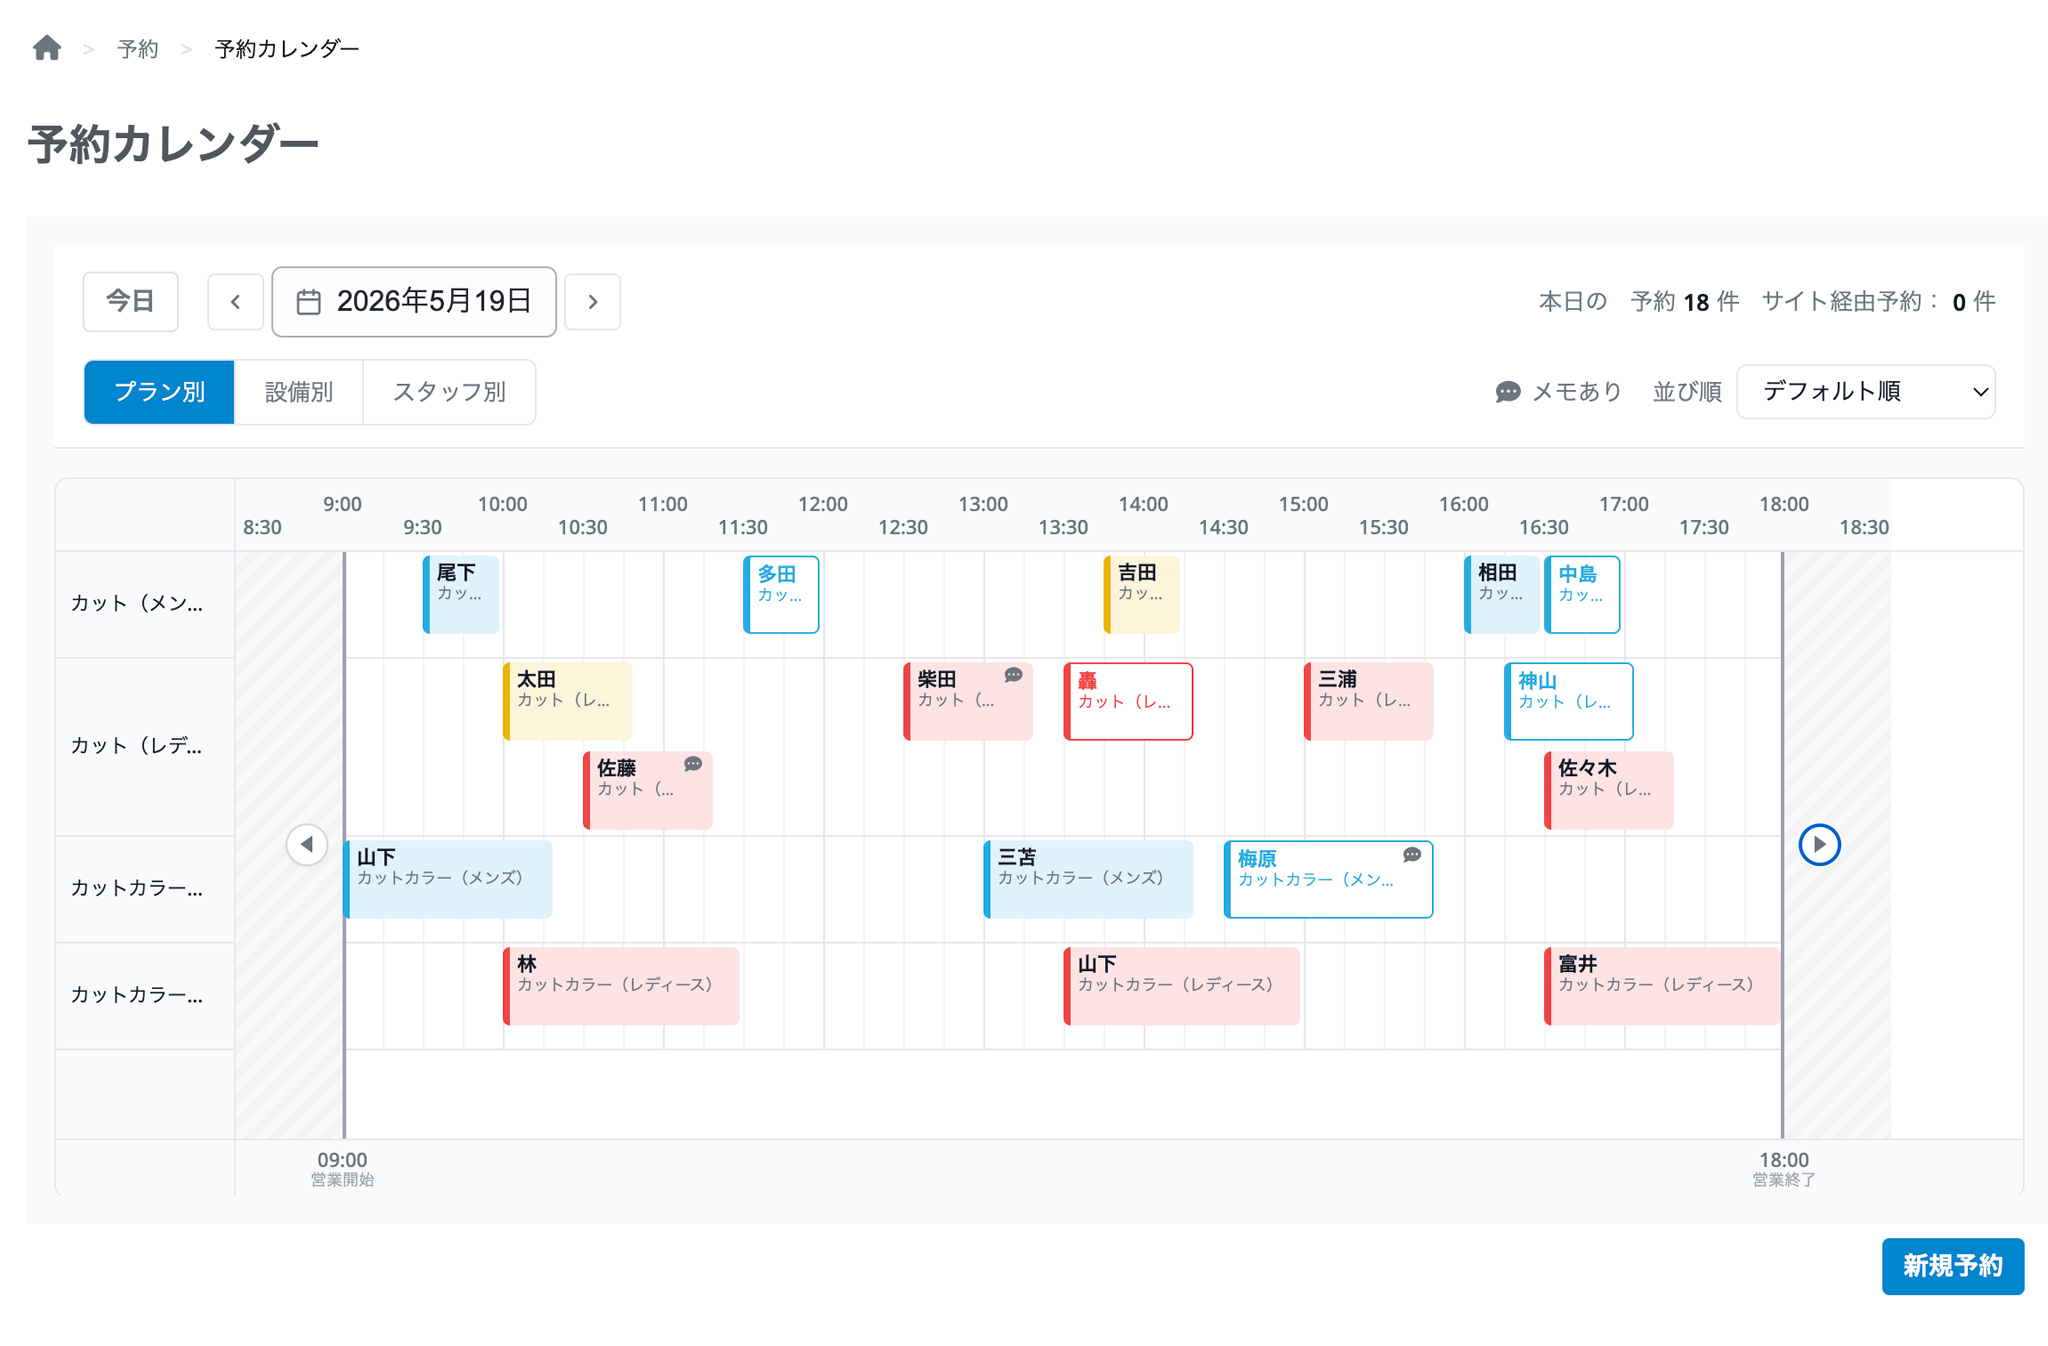This screenshot has height=1346, width=2048.
Task: Click the 18:00 営業終了 marker label
Action: 1783,1168
